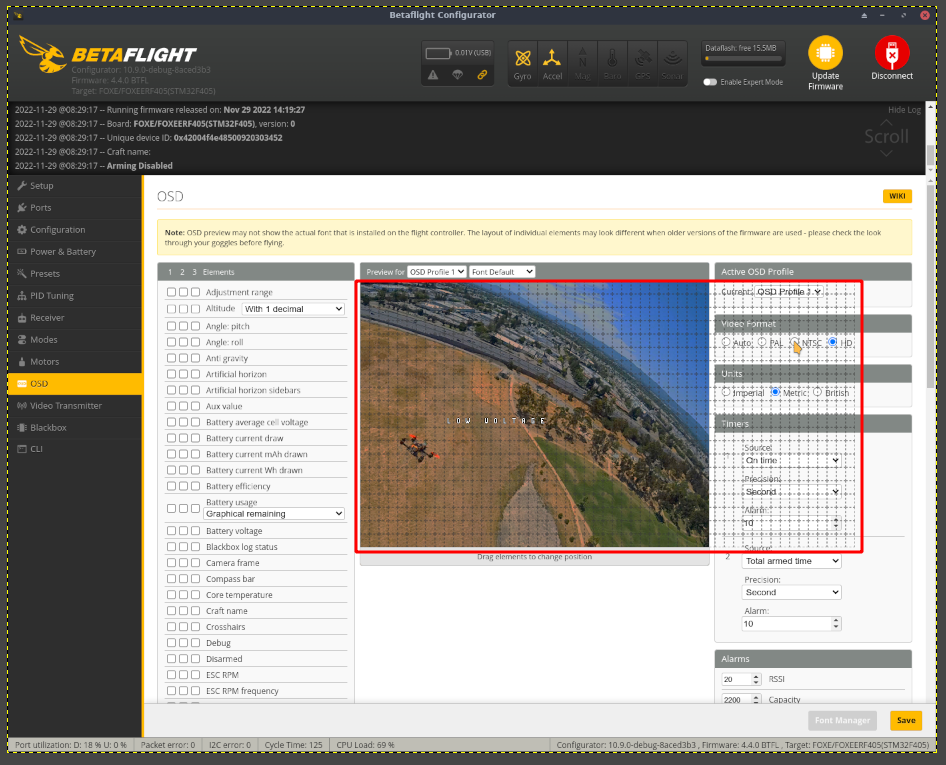
Task: Click the Hide Log link
Action: tap(903, 109)
